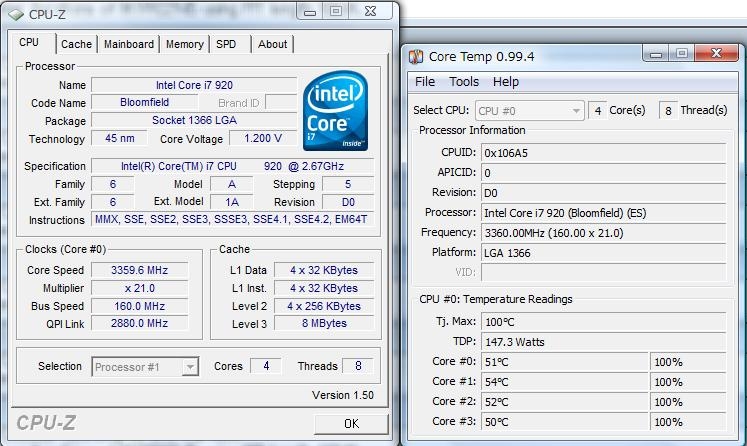Image resolution: width=747 pixels, height=446 pixels.
Task: Click the APICID field in Core Temp
Action: coord(604,173)
